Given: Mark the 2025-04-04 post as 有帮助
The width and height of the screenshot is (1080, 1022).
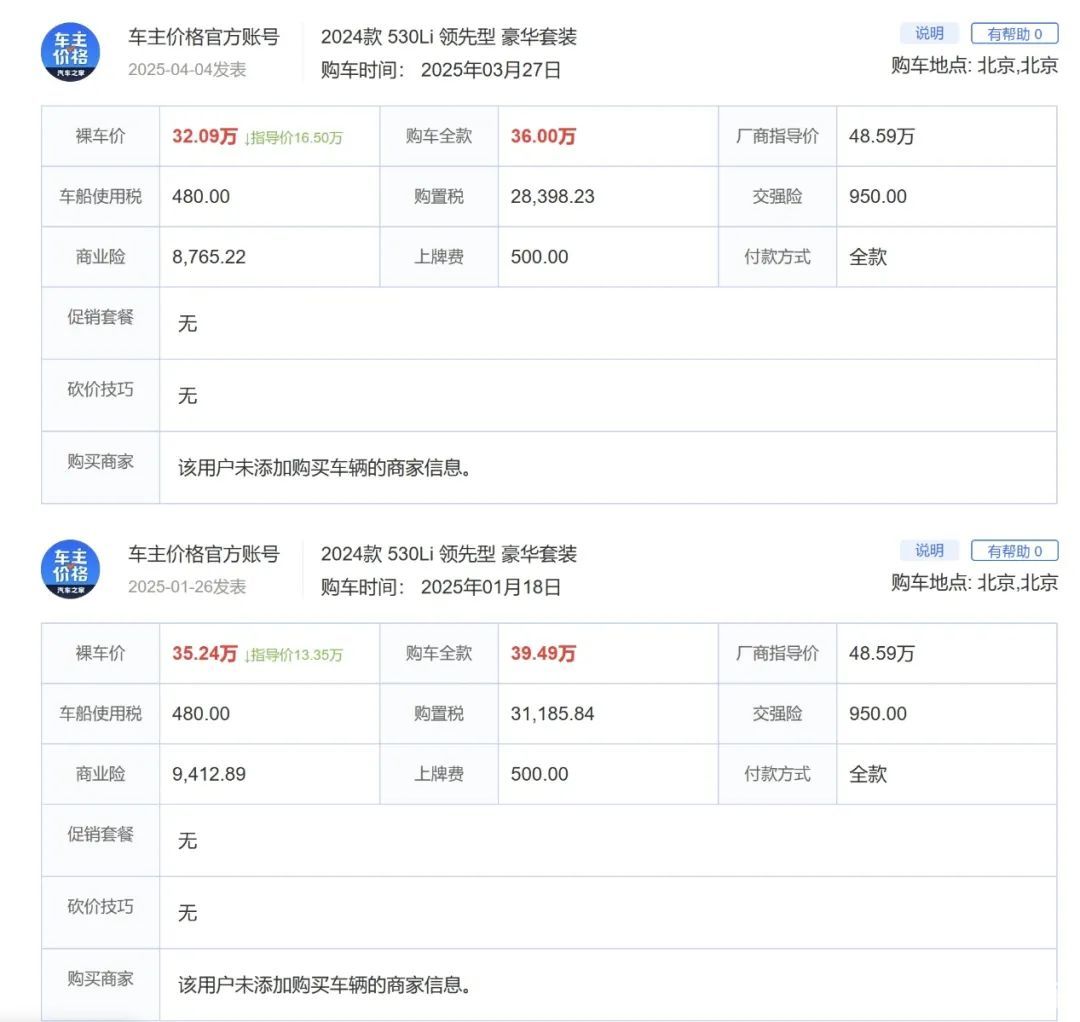Looking at the screenshot, I should [x=1014, y=34].
